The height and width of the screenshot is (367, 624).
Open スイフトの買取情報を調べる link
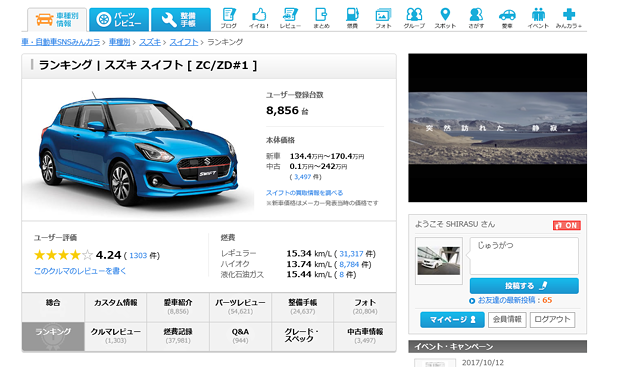[304, 193]
